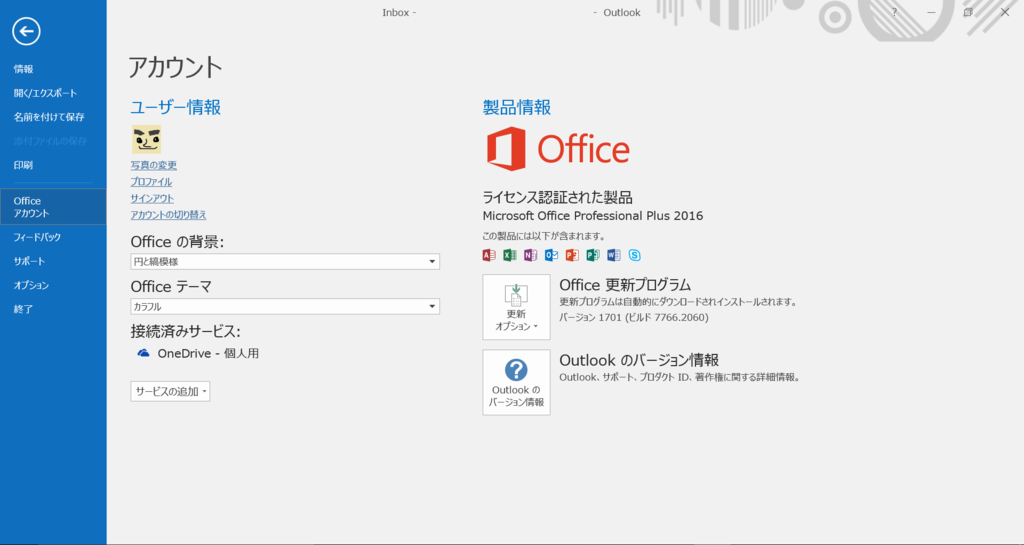
Task: Click the バージョン 1701 build text
Action: (x=634, y=318)
